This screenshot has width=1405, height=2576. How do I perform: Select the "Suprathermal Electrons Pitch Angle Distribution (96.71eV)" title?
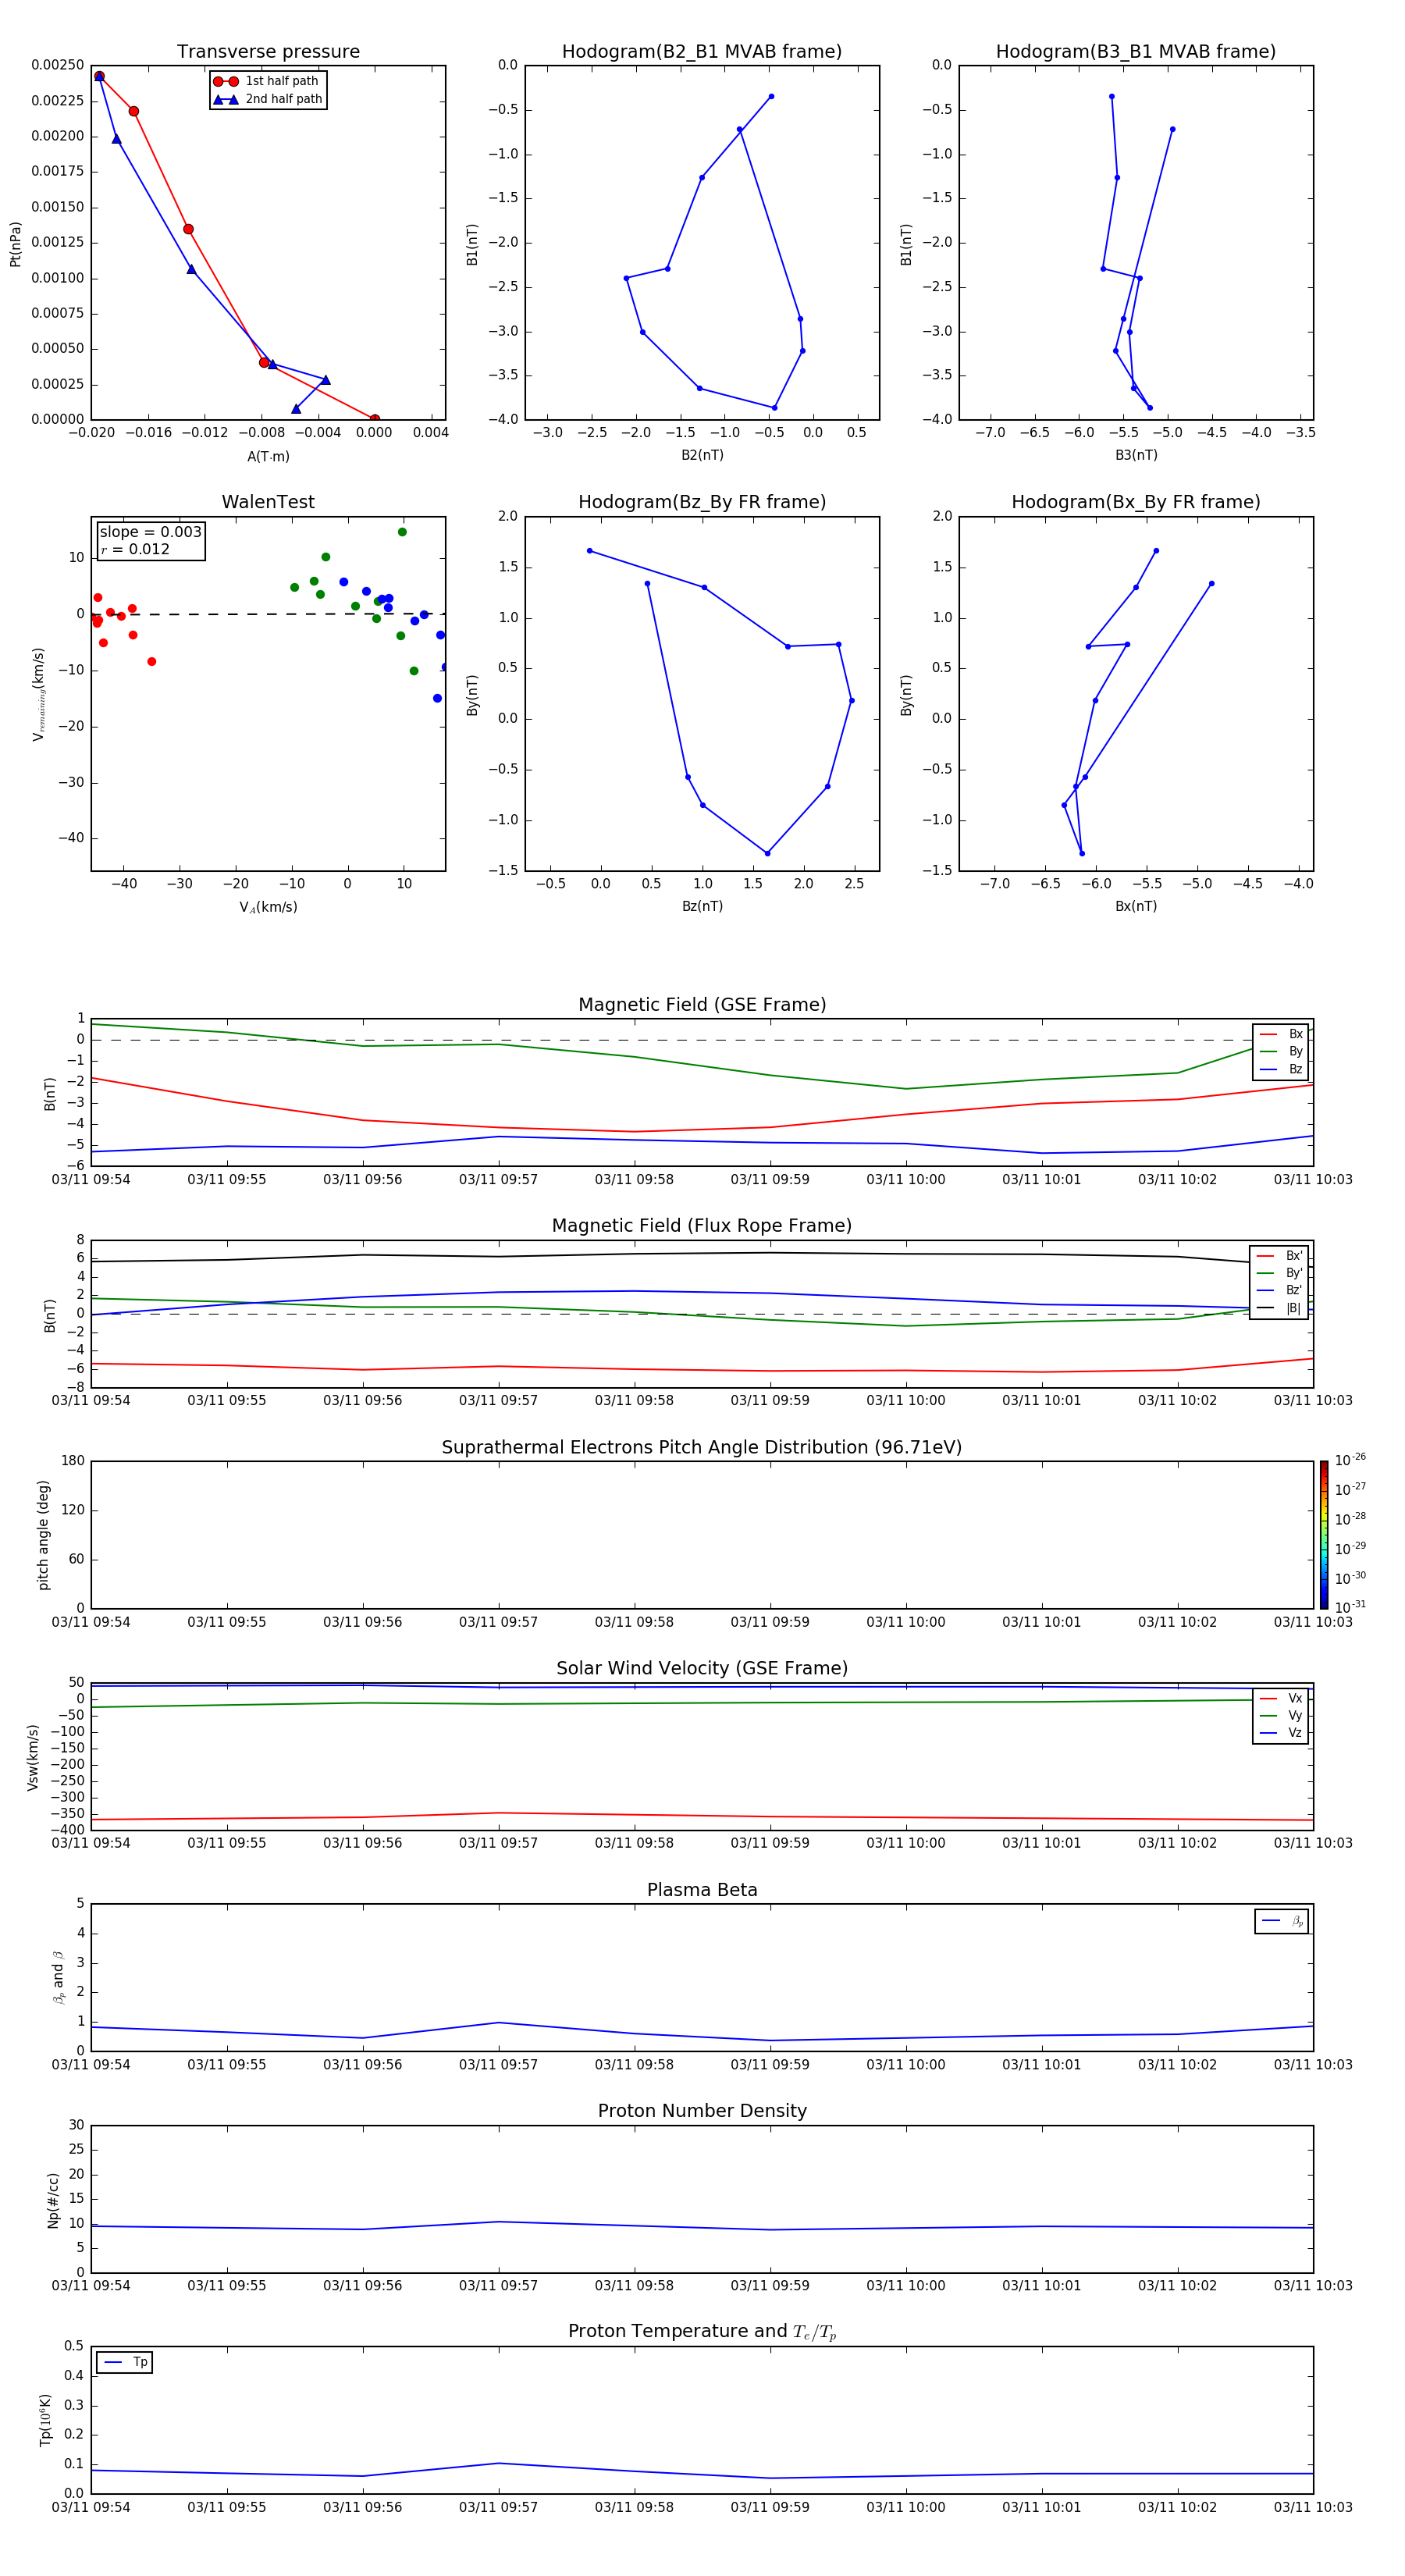pos(702,1448)
